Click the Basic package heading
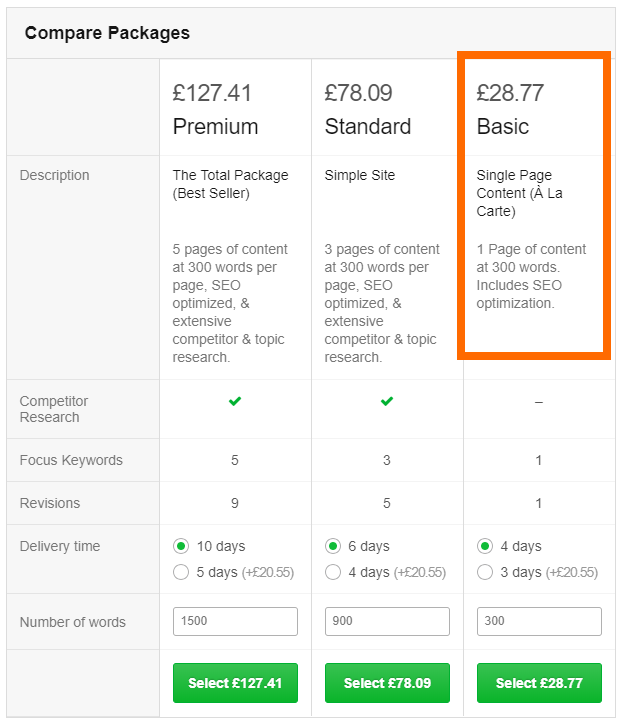This screenshot has width=619, height=726. pos(503,126)
